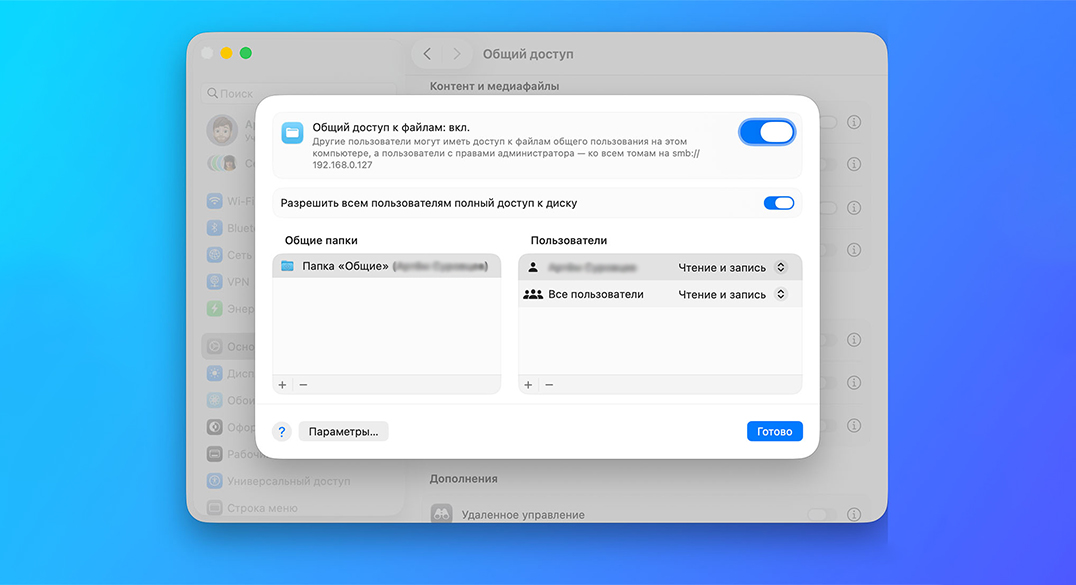This screenshot has height=585, width=1076.
Task: Click the «Общие» folder icon in shared folders list
Action: [x=288, y=266]
